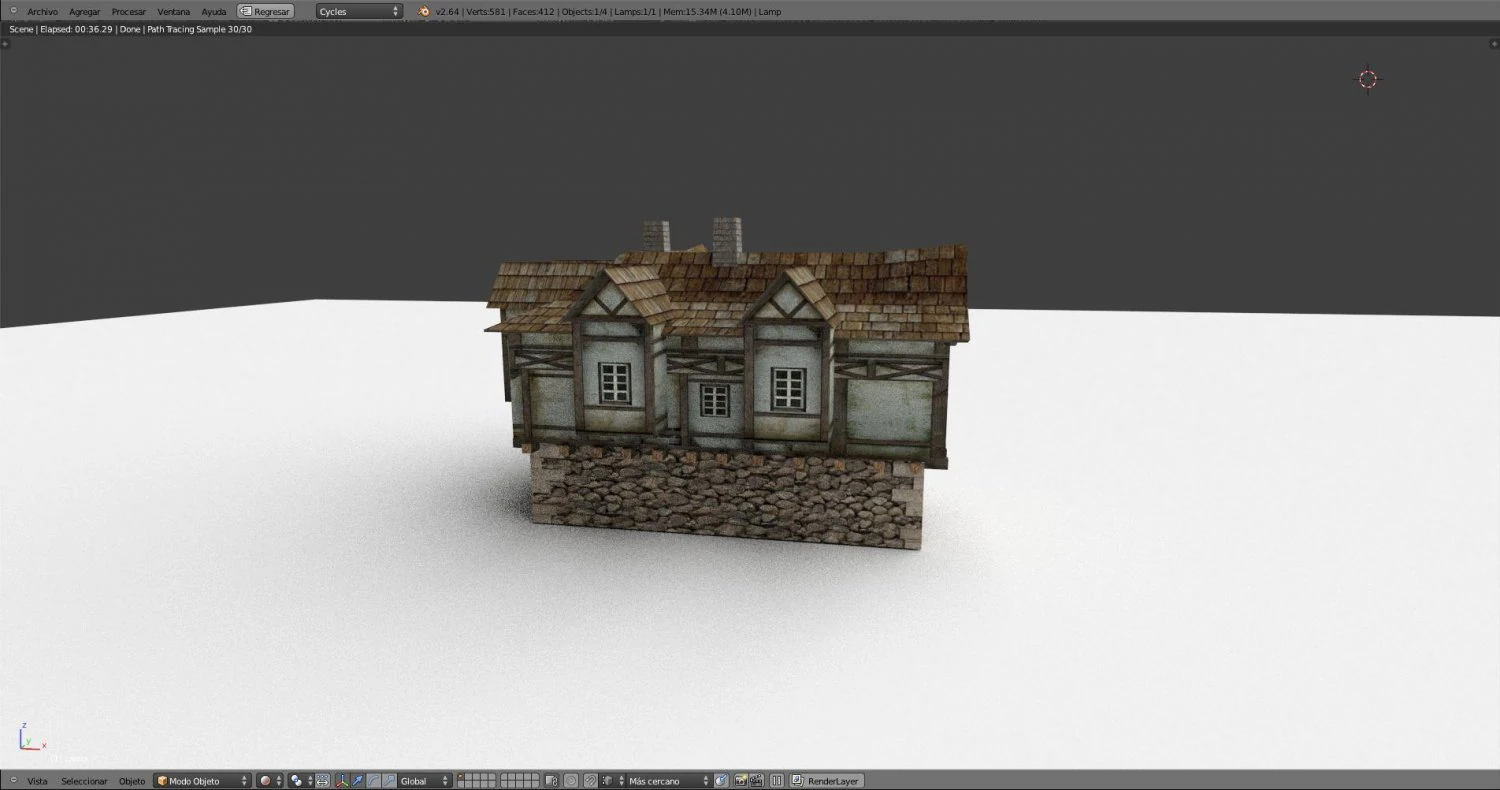Viewport: 1500px width, 790px height.
Task: Click the 'v2.64' version text
Action: pyautogui.click(x=447, y=12)
